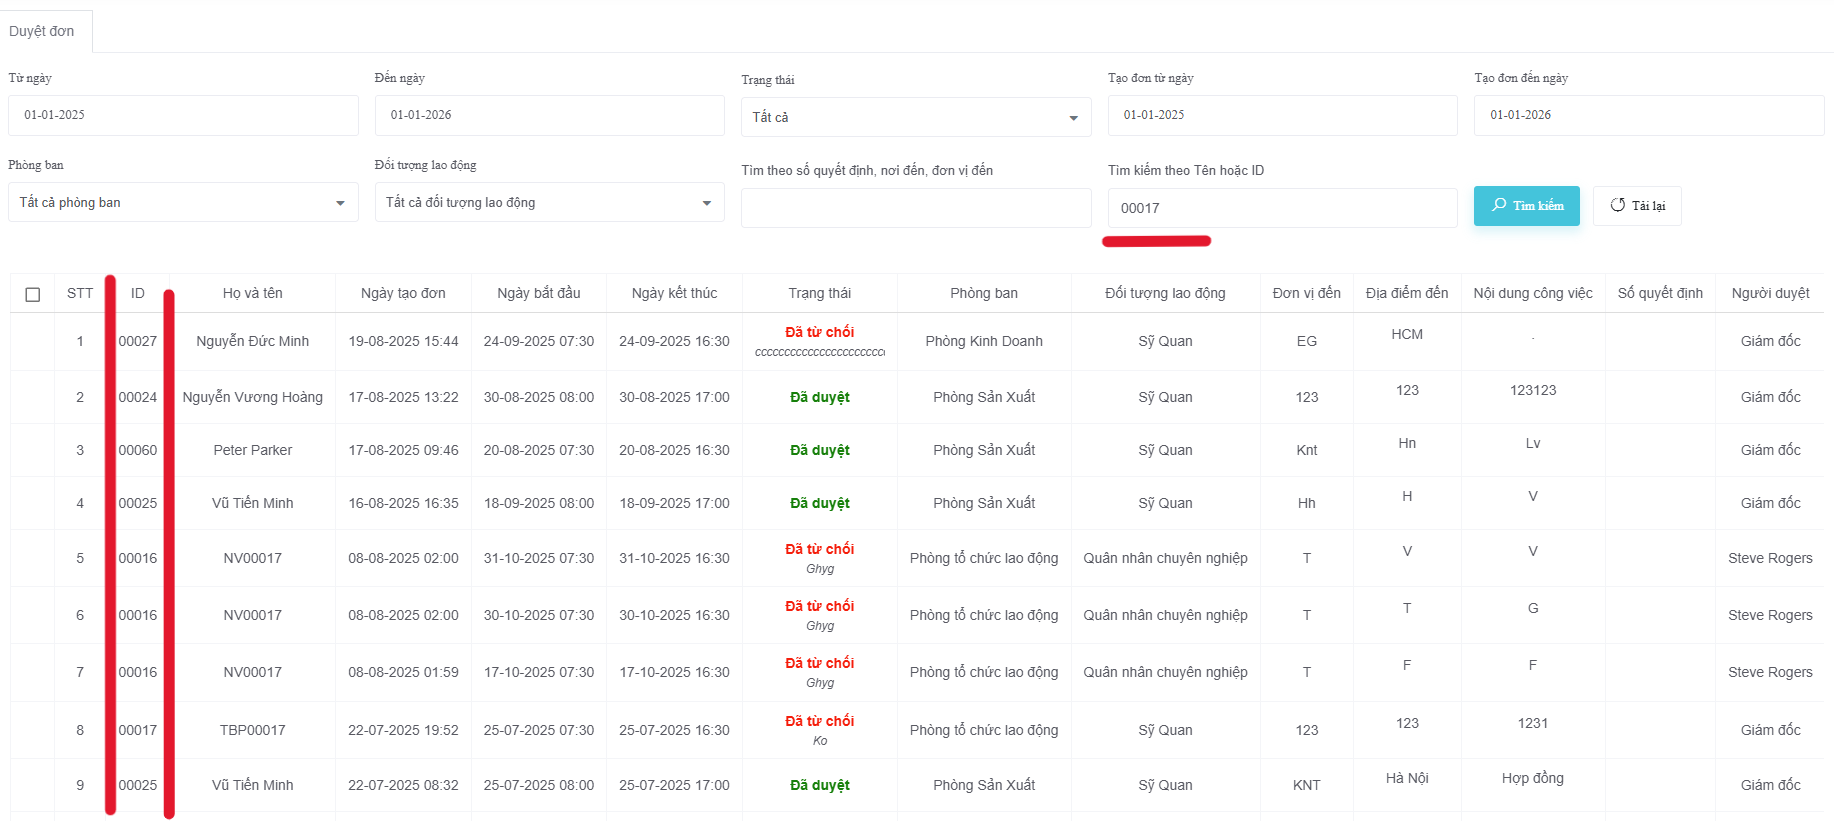Switch to the Duyệt đơn tab
This screenshot has height=821, width=1834.
[42, 31]
